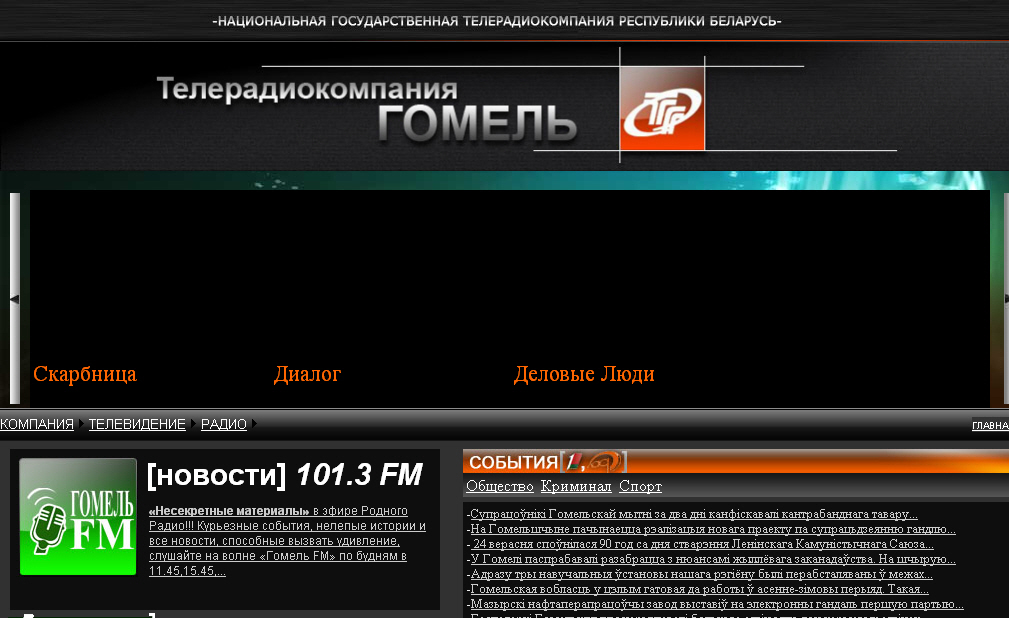Expand the ТЕЛЕВИДЕНИЕ menu
Image resolution: width=1009 pixels, height=618 pixels.
click(x=137, y=424)
